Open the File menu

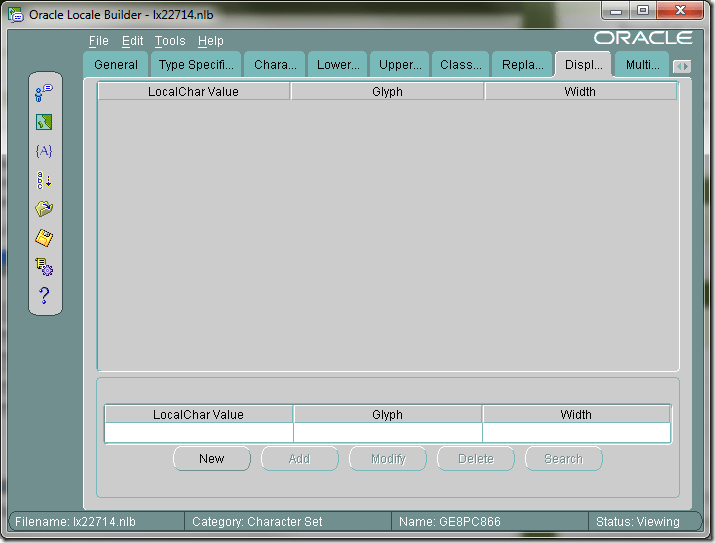coord(98,41)
